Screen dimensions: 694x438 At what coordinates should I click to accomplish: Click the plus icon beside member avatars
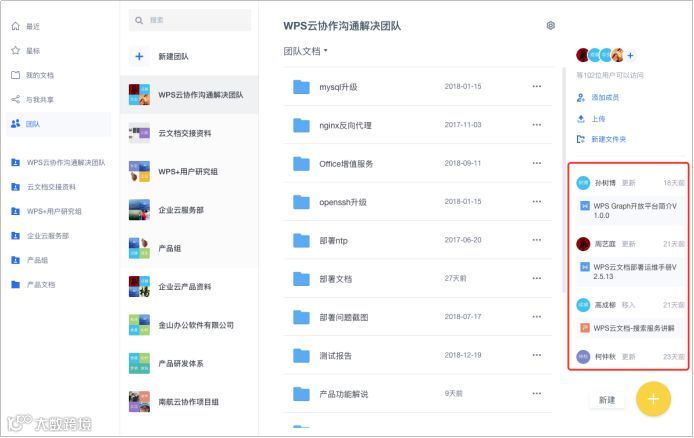point(630,56)
